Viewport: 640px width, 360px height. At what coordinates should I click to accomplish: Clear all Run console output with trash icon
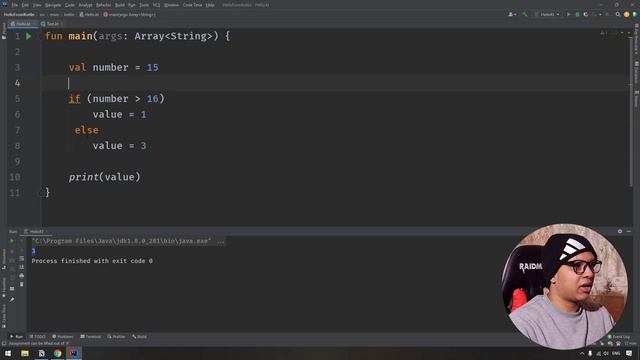[22, 284]
